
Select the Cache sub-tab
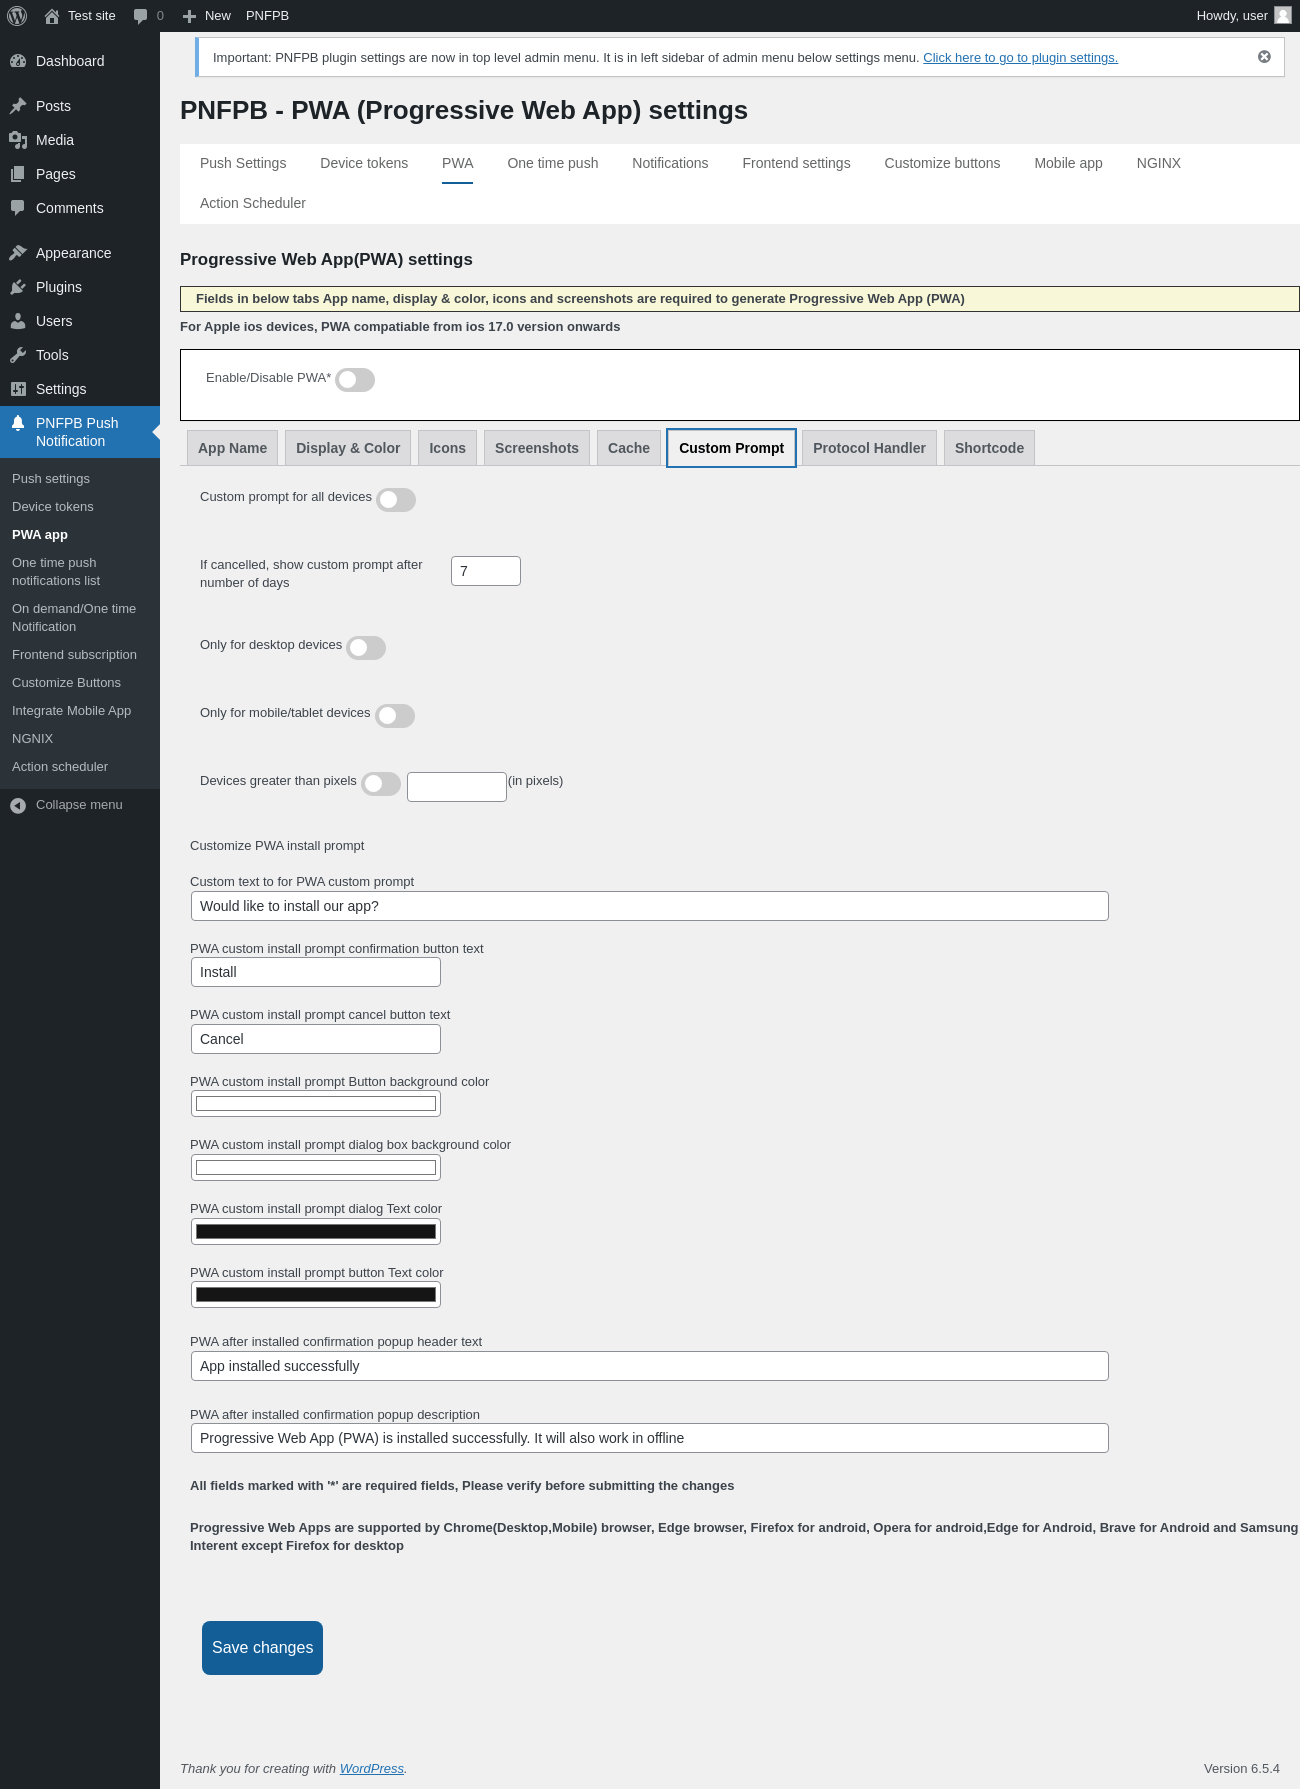point(629,448)
